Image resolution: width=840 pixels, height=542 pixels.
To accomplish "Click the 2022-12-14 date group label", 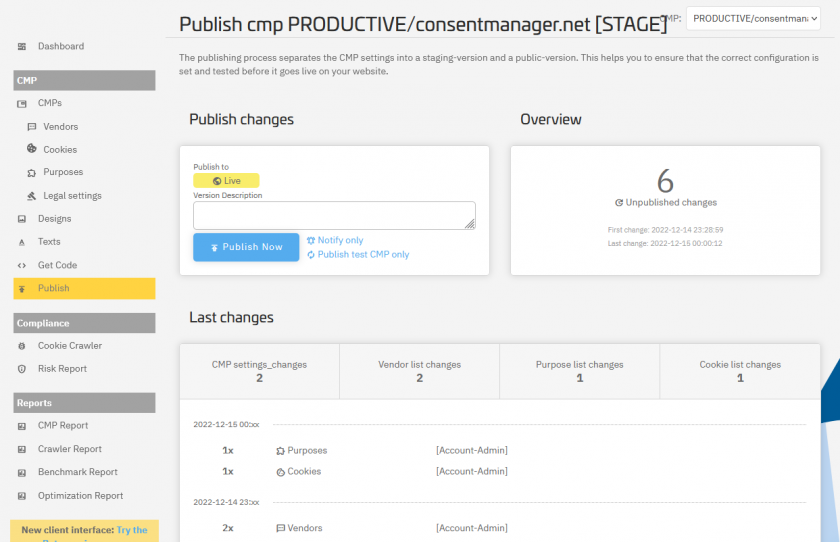I will [x=226, y=502].
